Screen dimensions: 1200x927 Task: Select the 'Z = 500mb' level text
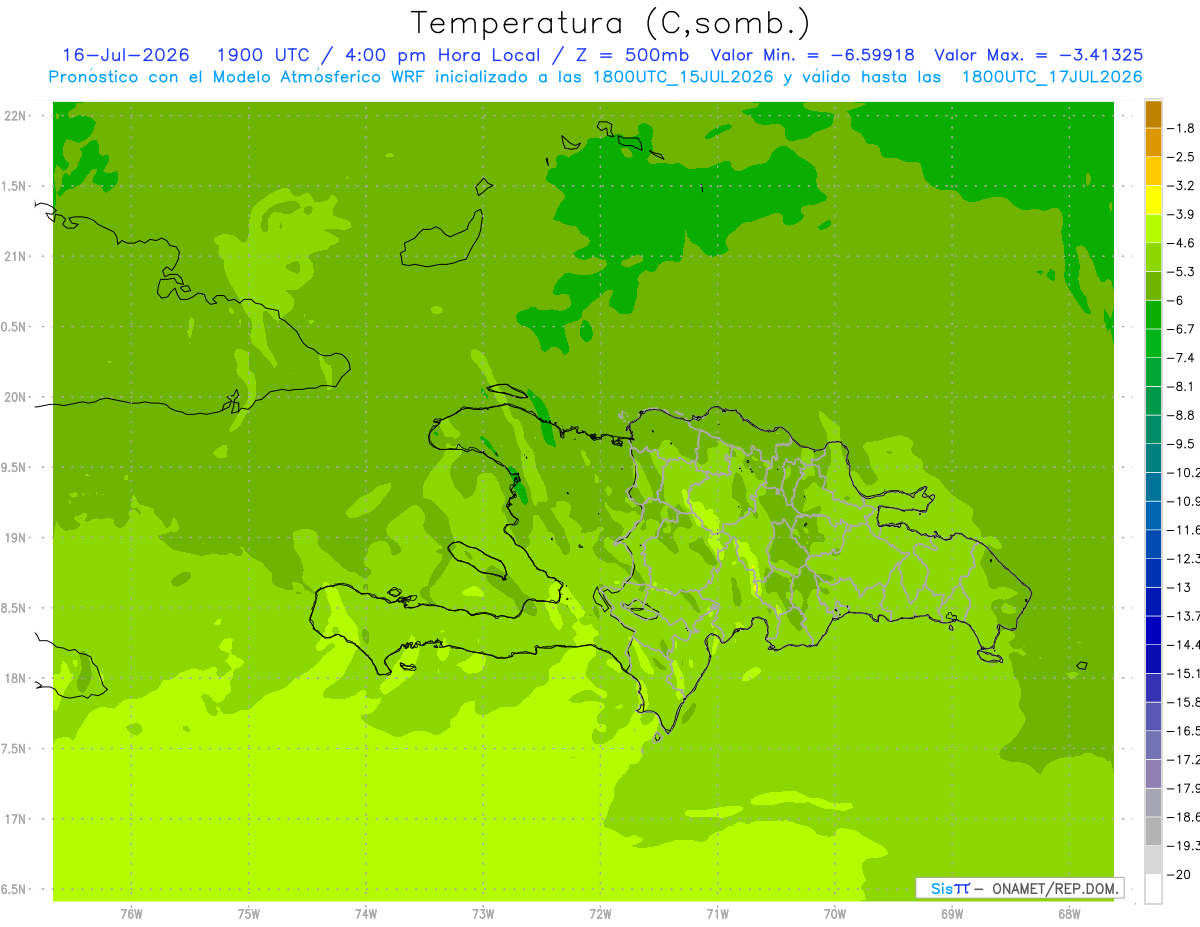point(630,55)
